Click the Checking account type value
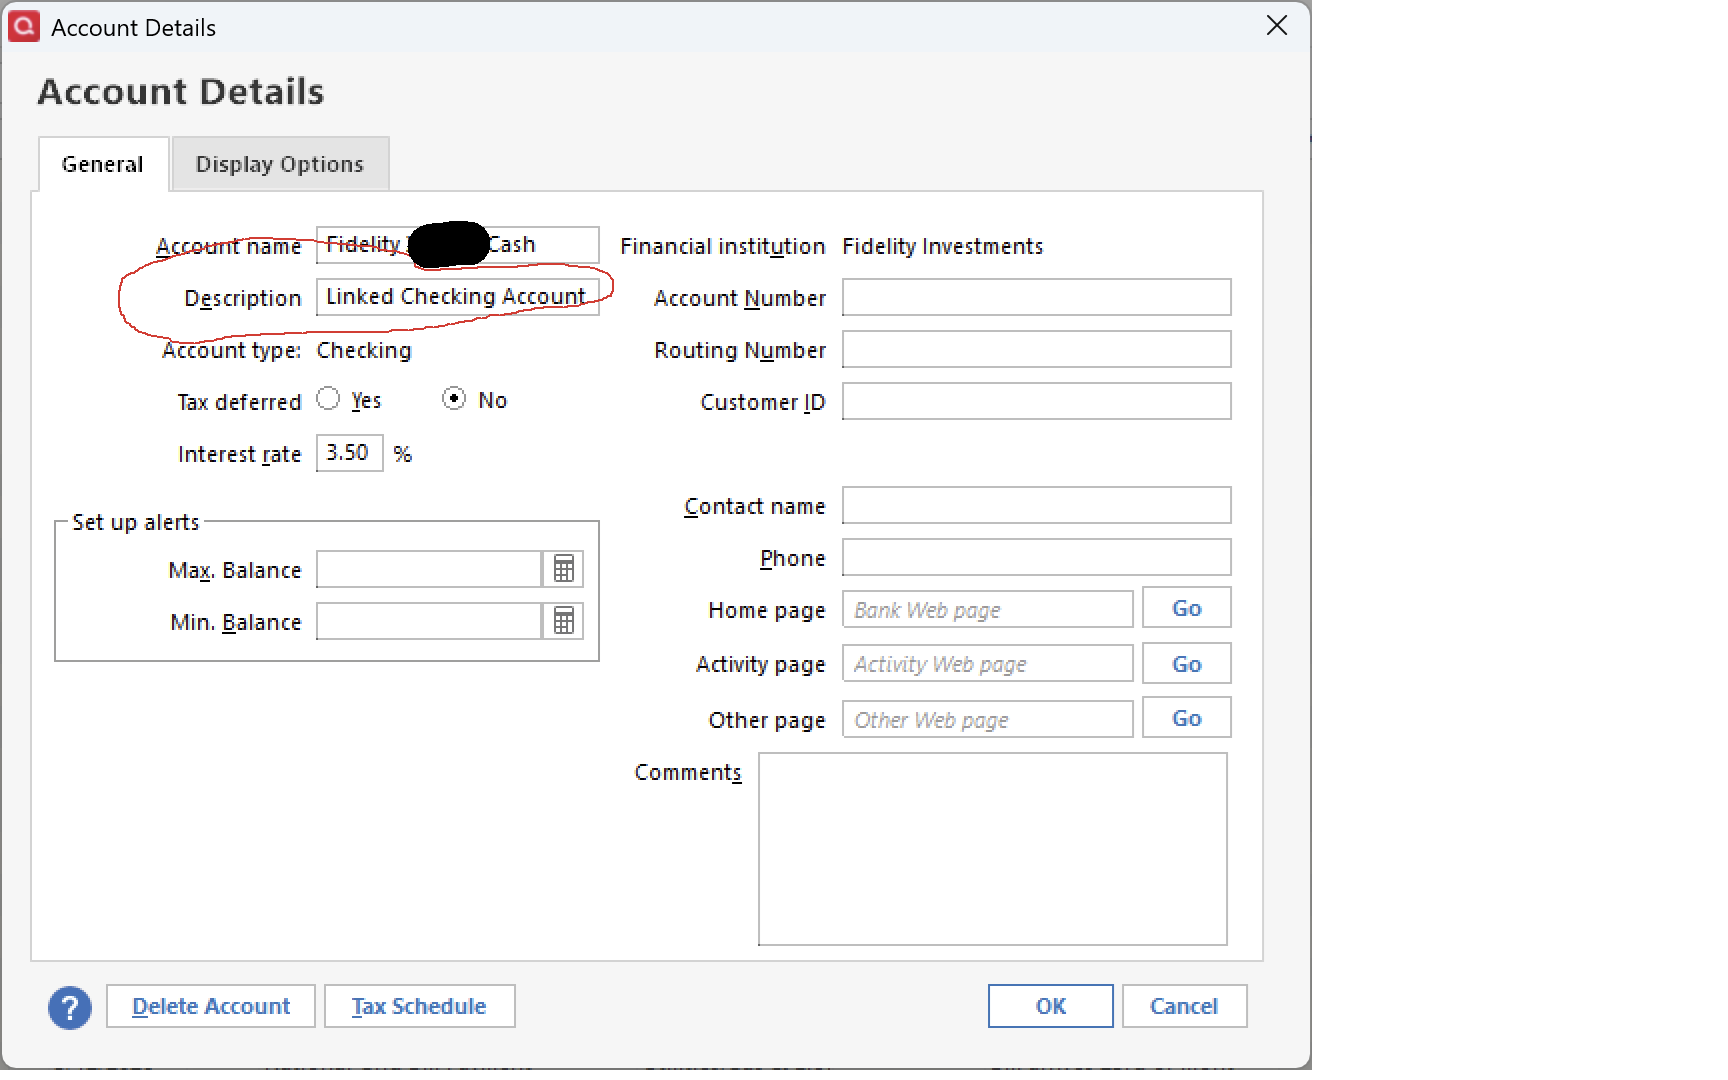Screen dimensions: 1728x1080 (x=364, y=350)
